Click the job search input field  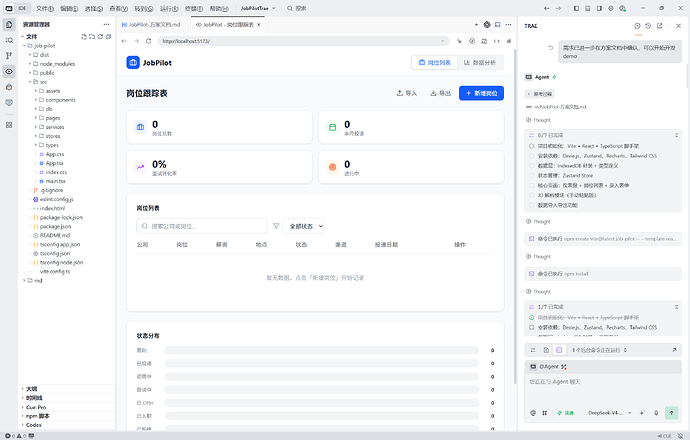(x=202, y=226)
